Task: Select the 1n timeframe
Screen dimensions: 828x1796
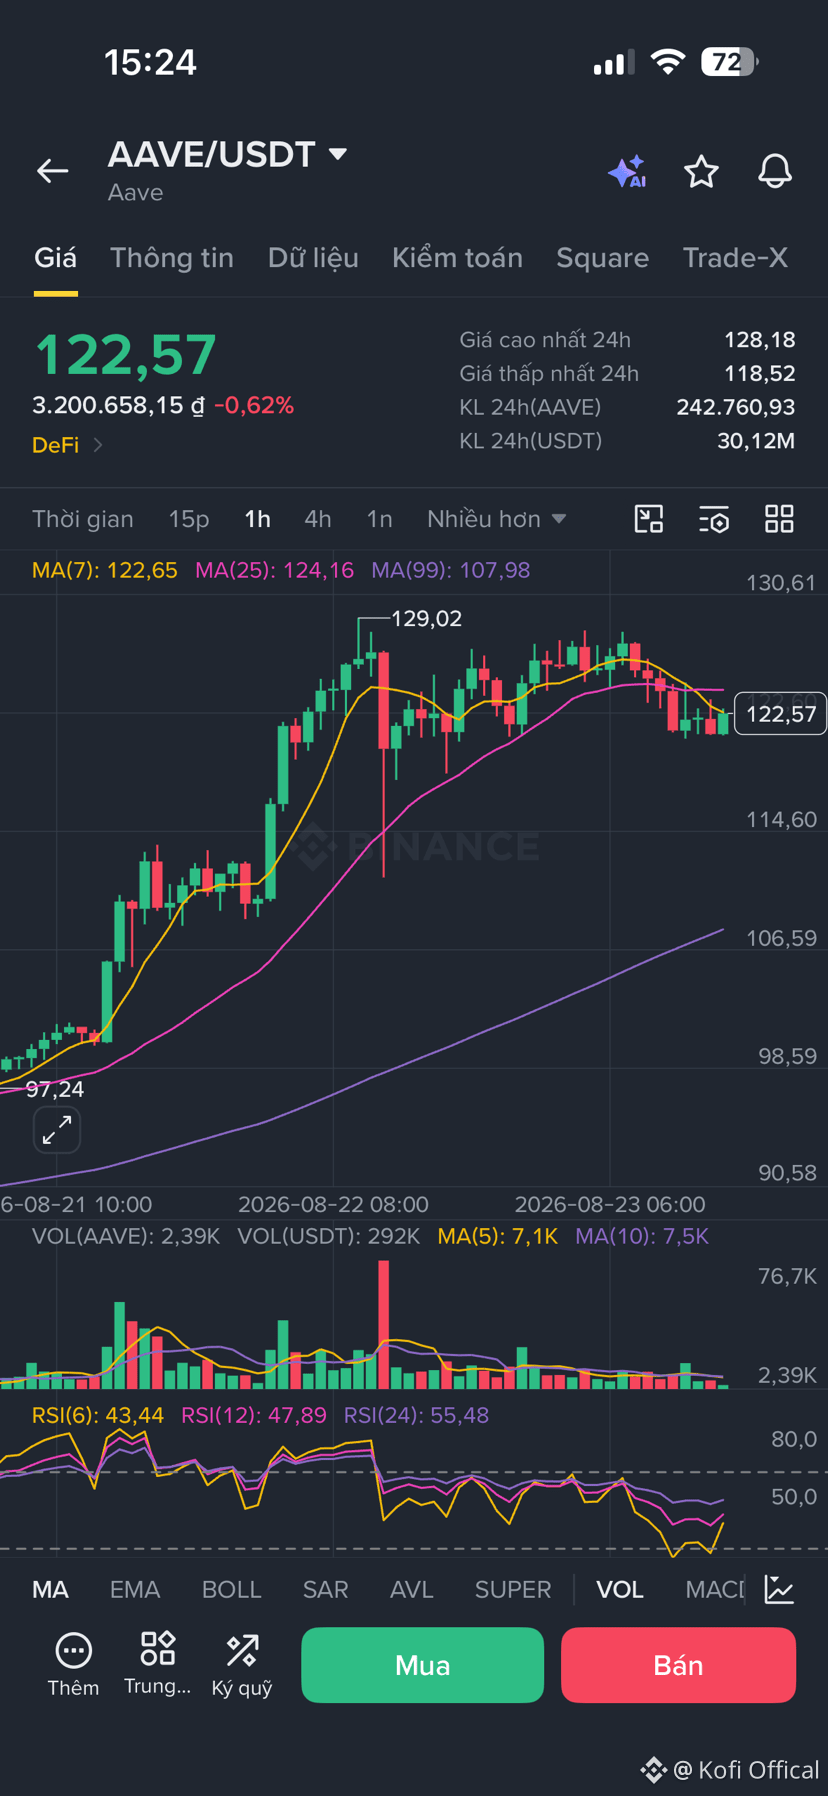Action: tap(379, 519)
